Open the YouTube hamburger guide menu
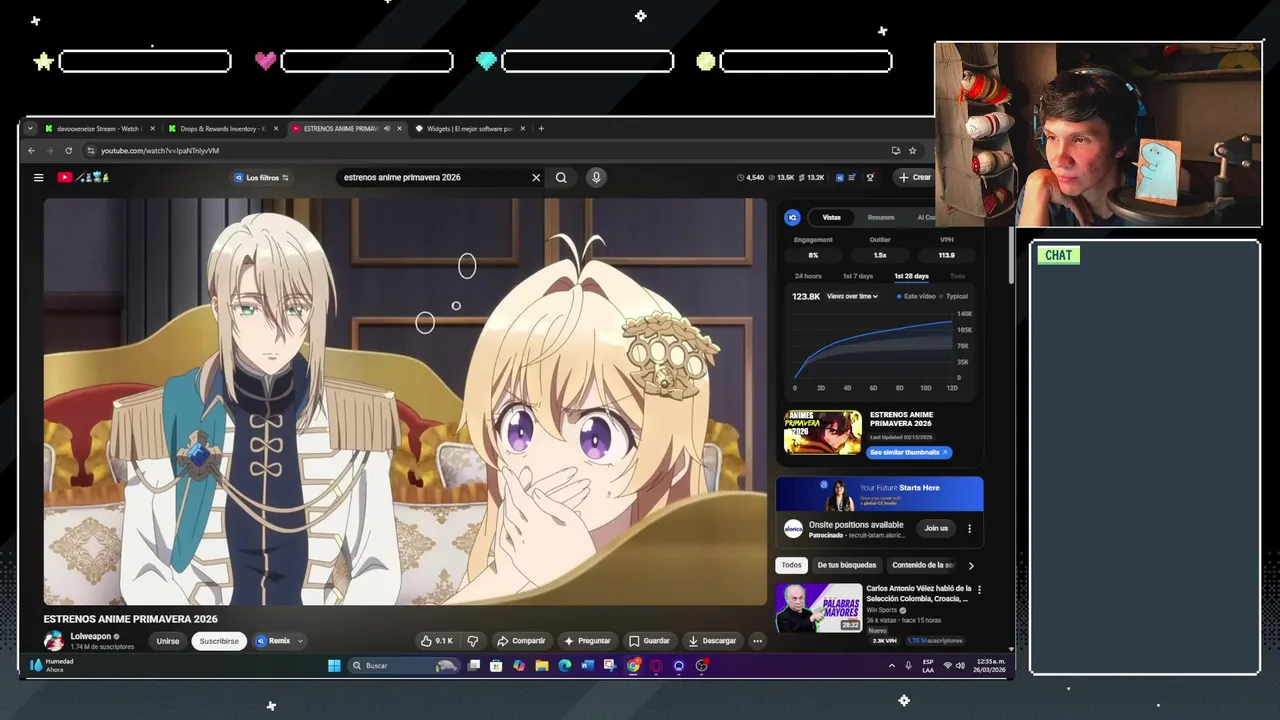 (38, 177)
